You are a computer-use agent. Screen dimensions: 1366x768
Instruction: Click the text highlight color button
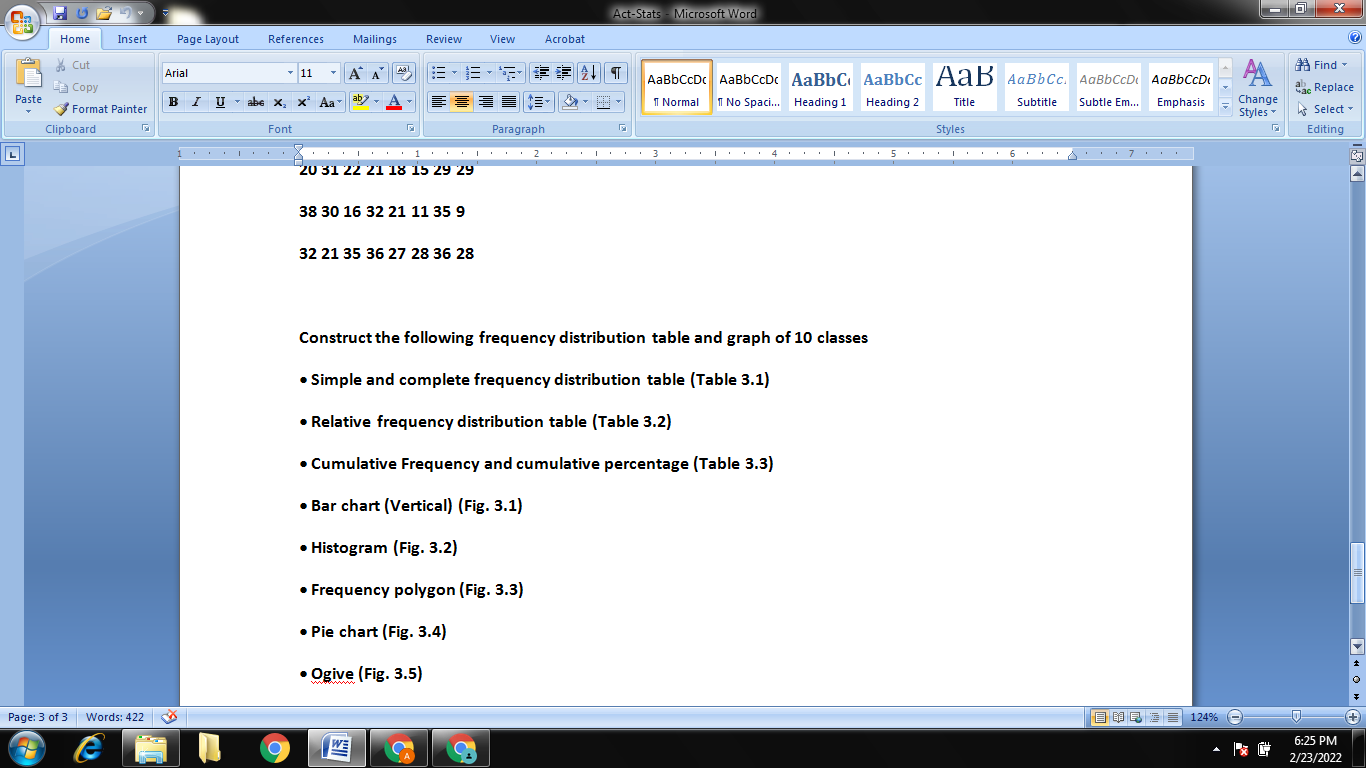pyautogui.click(x=361, y=102)
